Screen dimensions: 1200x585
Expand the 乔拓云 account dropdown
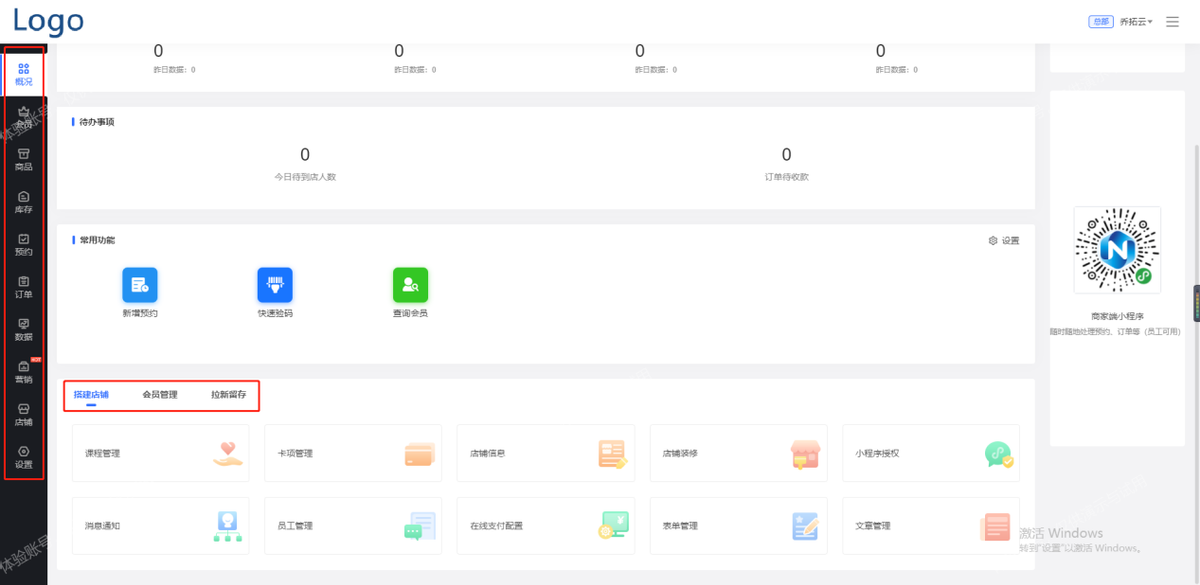point(1136,22)
